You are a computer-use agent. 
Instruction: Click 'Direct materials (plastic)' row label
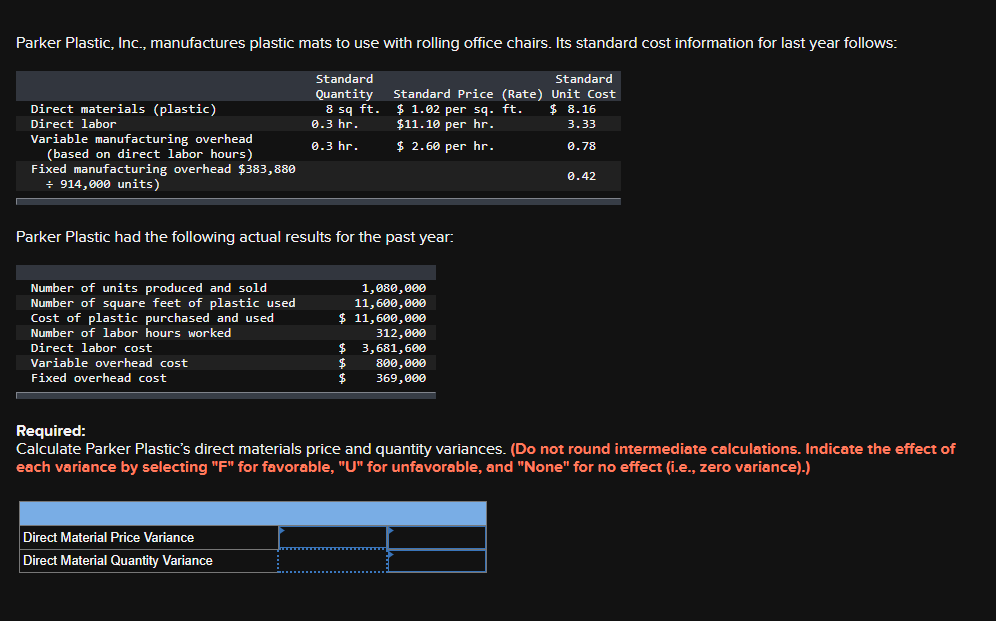(x=124, y=109)
